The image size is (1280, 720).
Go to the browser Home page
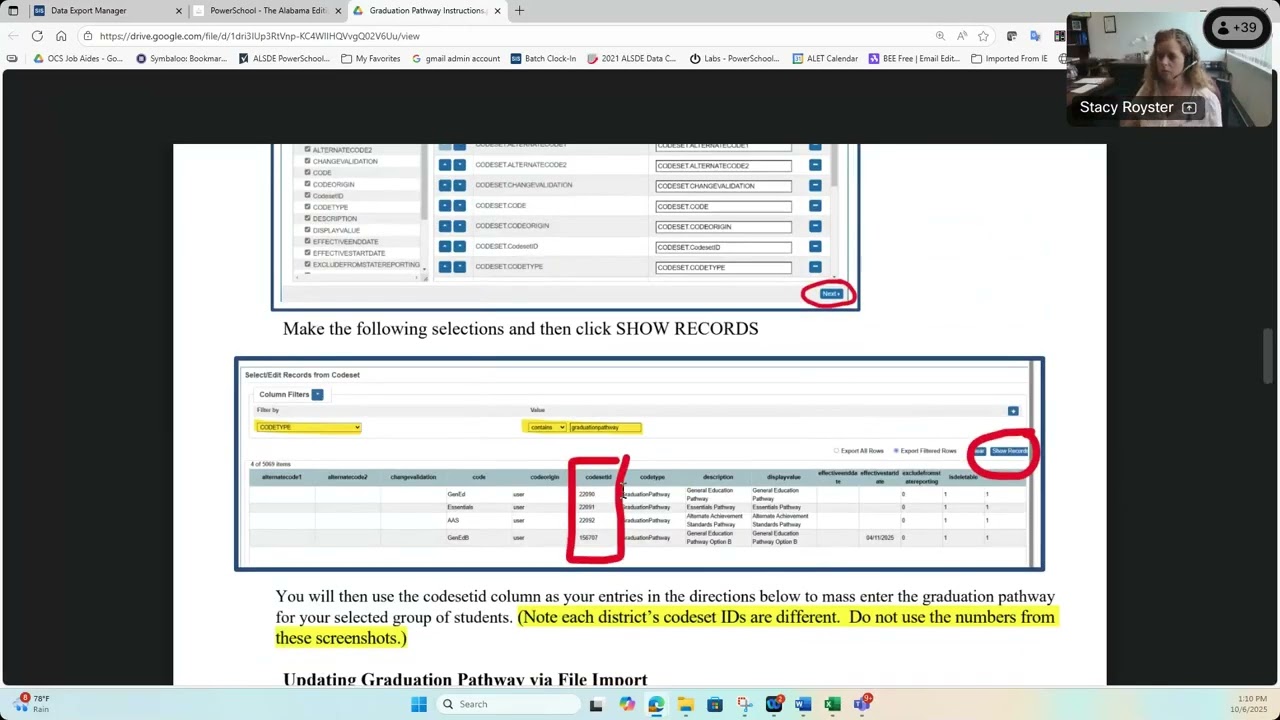pyautogui.click(x=61, y=36)
